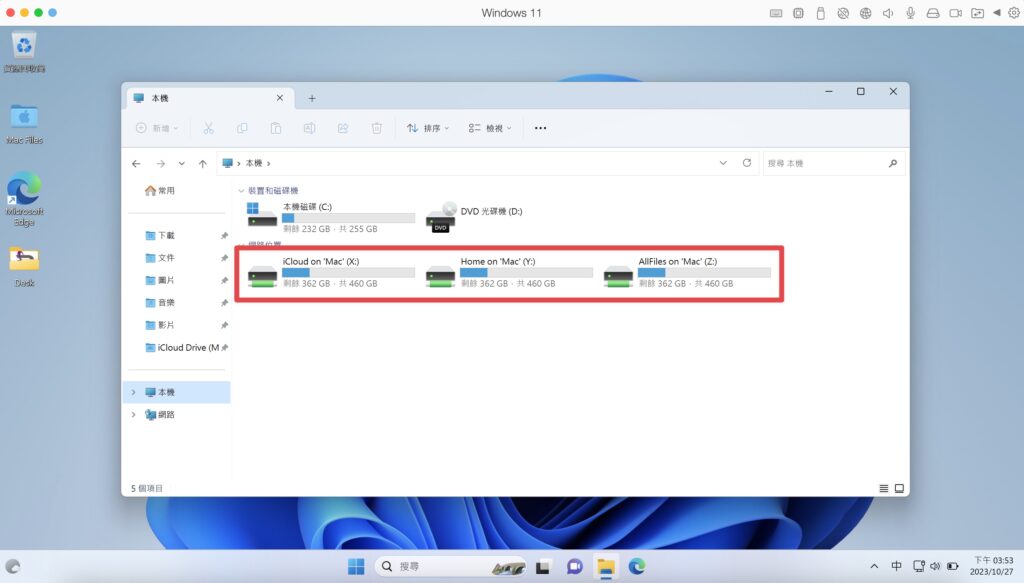The width and height of the screenshot is (1024, 583).
Task: Switch to large icons view in status bar
Action: tap(899, 488)
